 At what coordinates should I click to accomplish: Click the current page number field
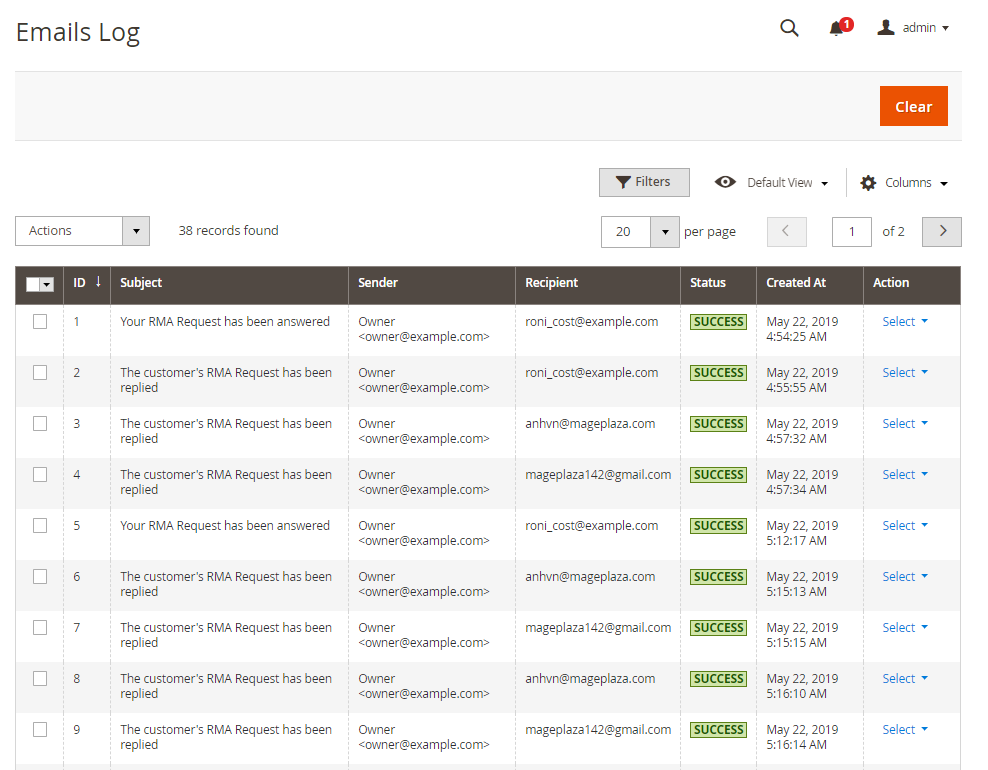click(852, 232)
